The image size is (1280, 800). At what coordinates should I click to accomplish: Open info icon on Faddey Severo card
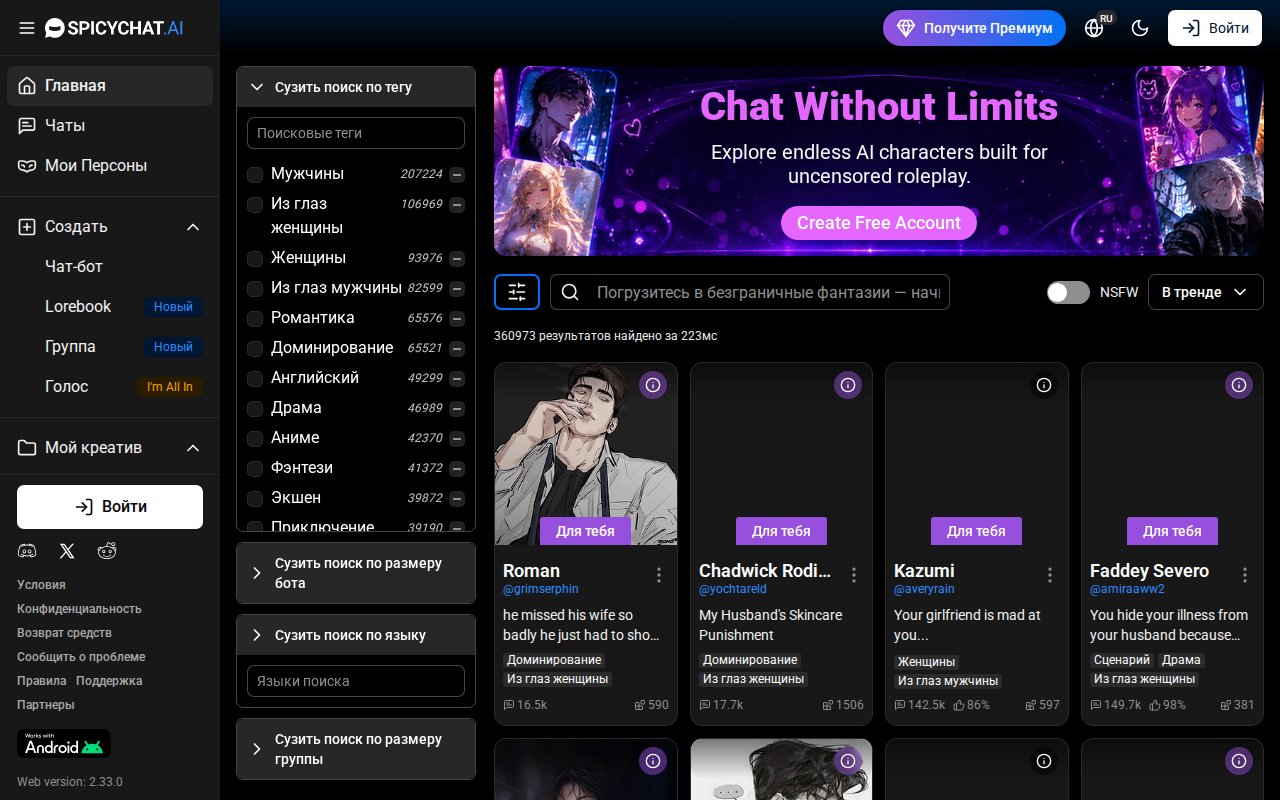[1239, 385]
